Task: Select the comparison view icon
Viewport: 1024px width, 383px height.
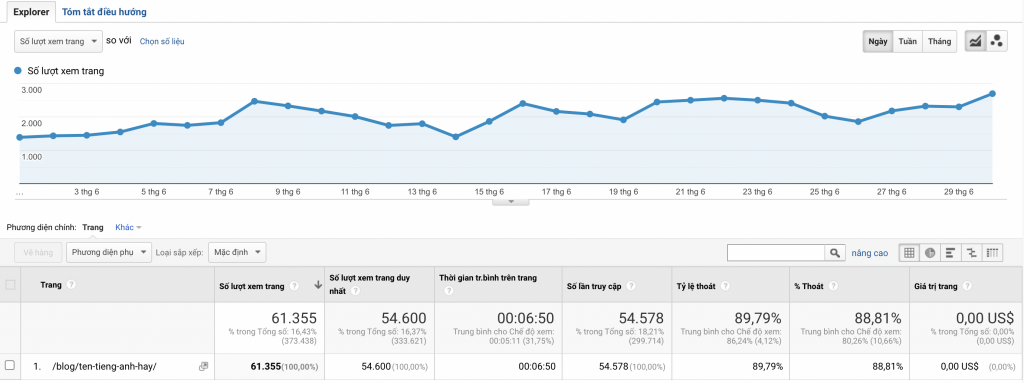Action: coord(971,253)
